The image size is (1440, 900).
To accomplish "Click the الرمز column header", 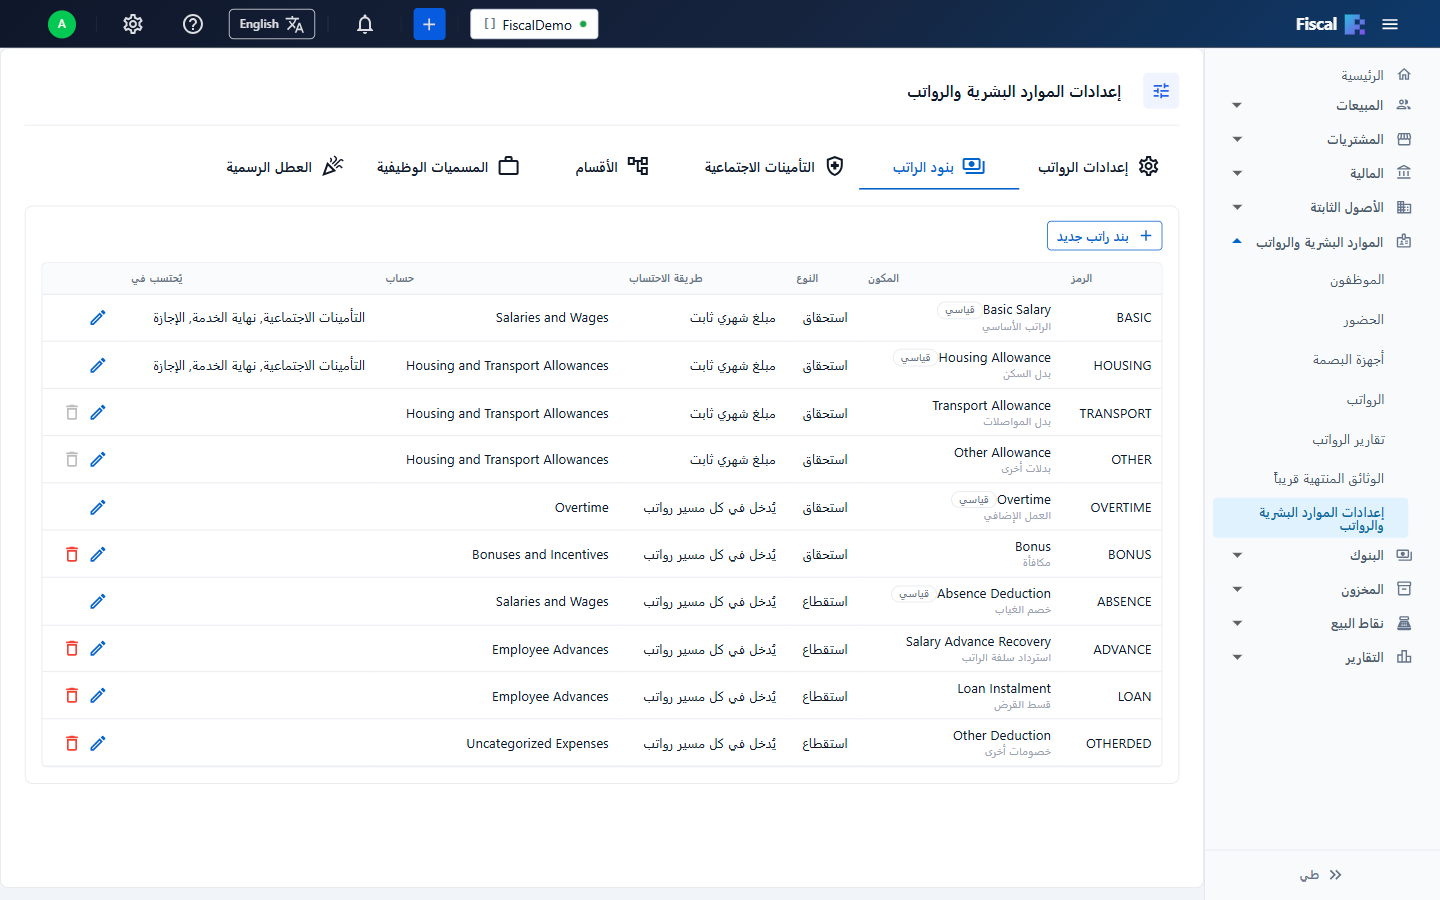I will pyautogui.click(x=1081, y=279).
